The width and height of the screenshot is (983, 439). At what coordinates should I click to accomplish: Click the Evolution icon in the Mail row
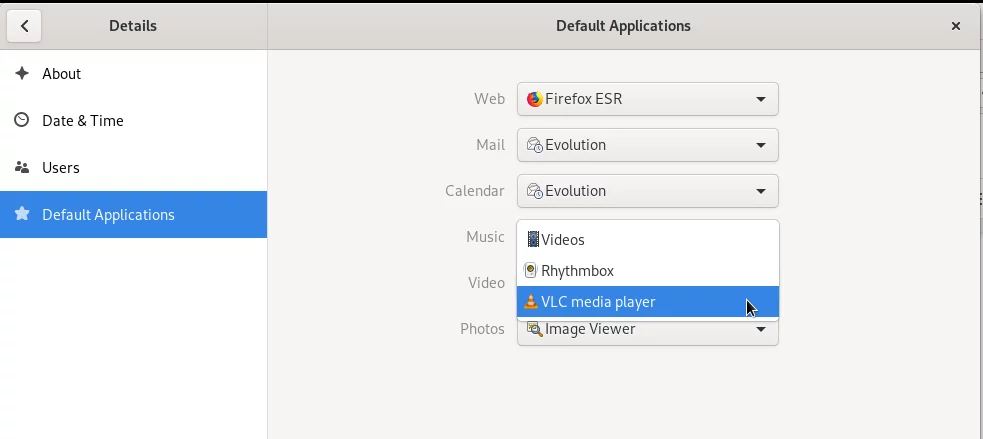[x=534, y=145]
